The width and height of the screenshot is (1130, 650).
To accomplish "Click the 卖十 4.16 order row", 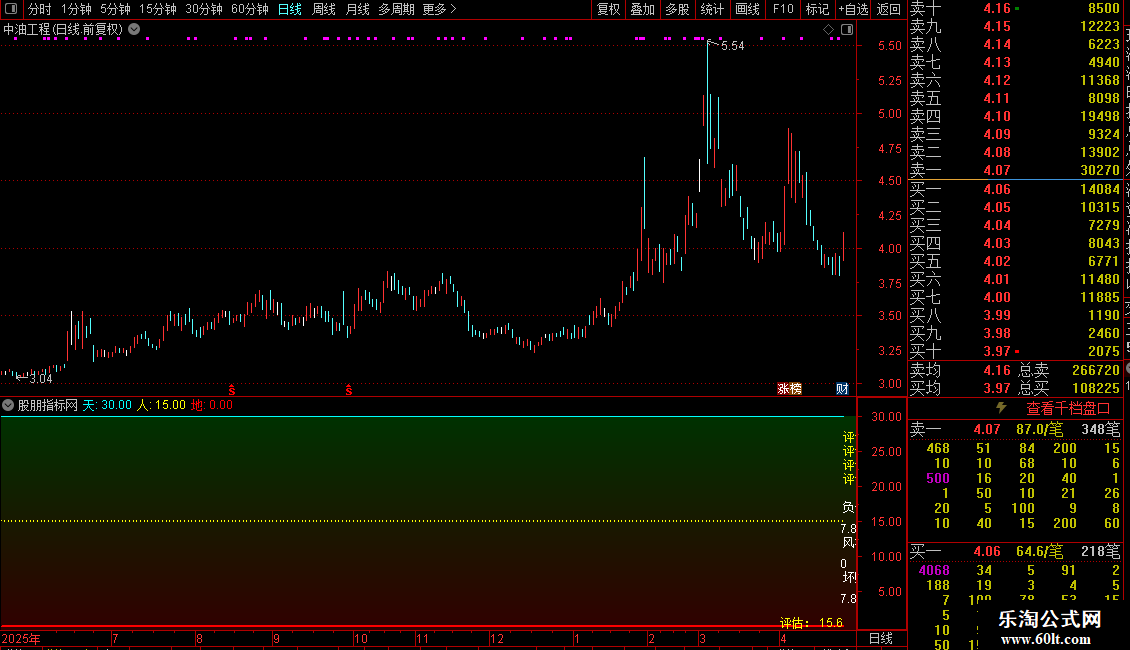I will tap(1015, 9).
